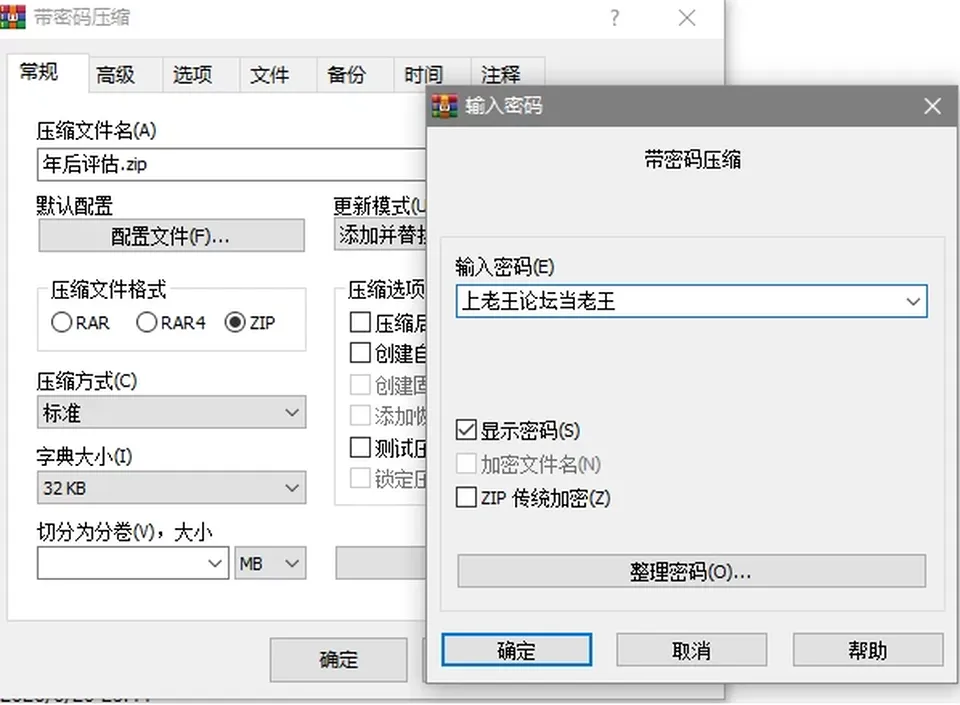Click the WinRAR icon in the password dialog title bar
960x705 pixels.
444,106
